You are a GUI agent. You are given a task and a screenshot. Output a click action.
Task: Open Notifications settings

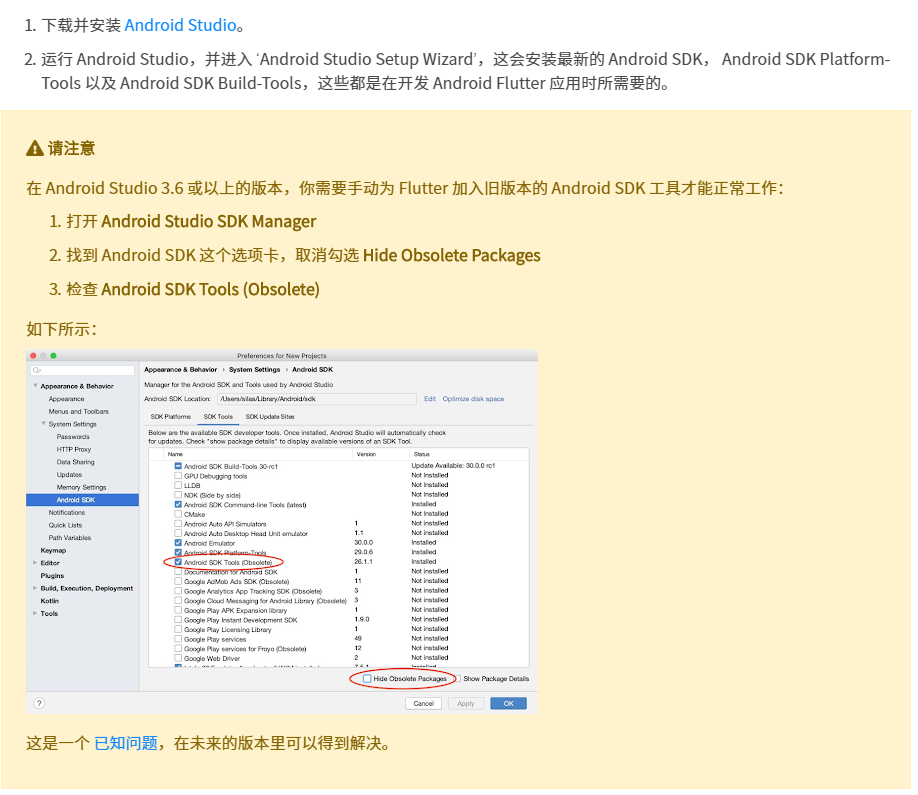tap(67, 512)
